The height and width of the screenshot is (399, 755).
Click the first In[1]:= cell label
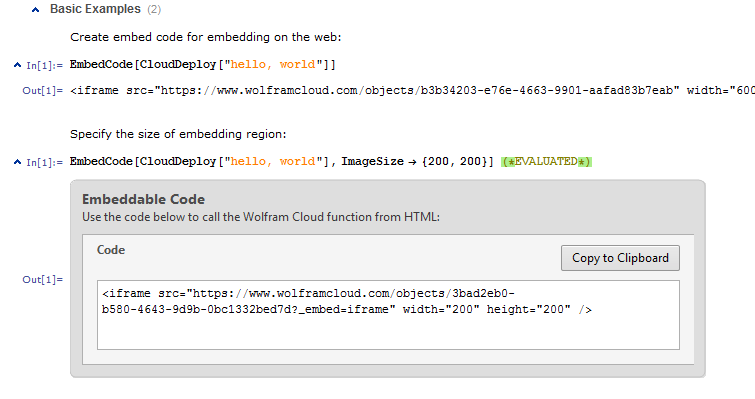(x=44, y=65)
